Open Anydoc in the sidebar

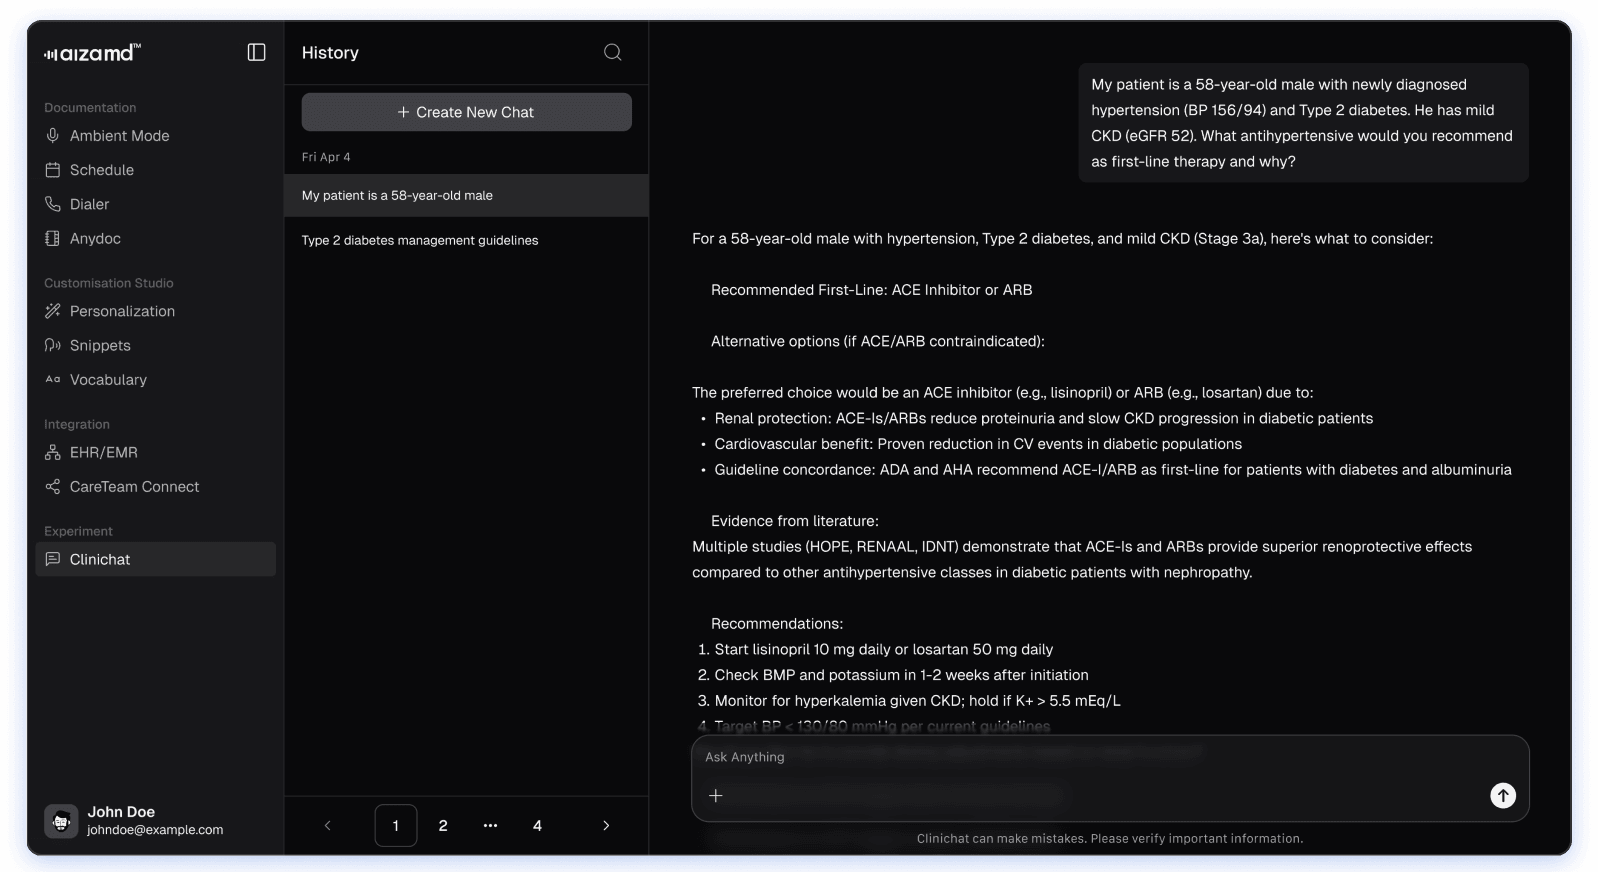(95, 238)
